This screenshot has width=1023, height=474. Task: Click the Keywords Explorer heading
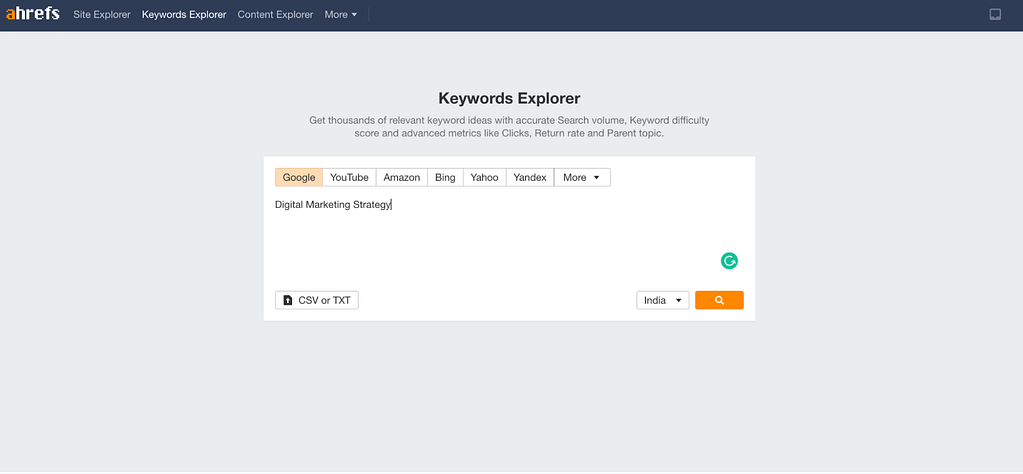(x=509, y=98)
